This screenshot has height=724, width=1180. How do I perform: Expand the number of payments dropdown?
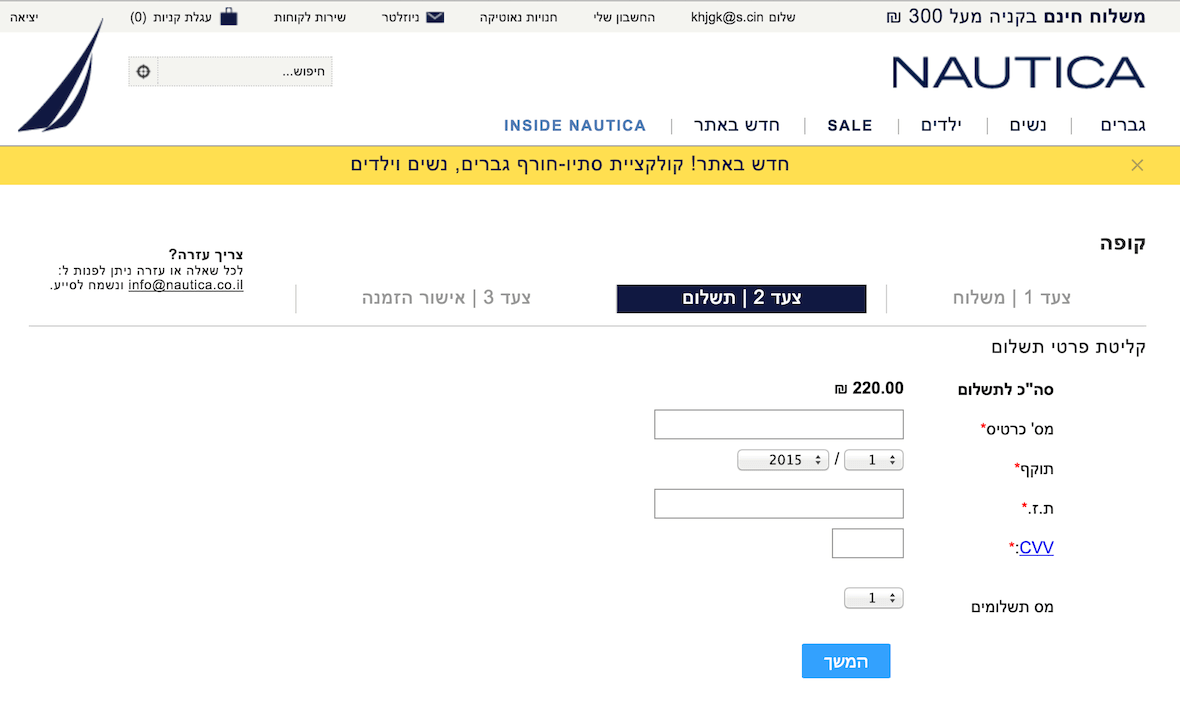[874, 598]
